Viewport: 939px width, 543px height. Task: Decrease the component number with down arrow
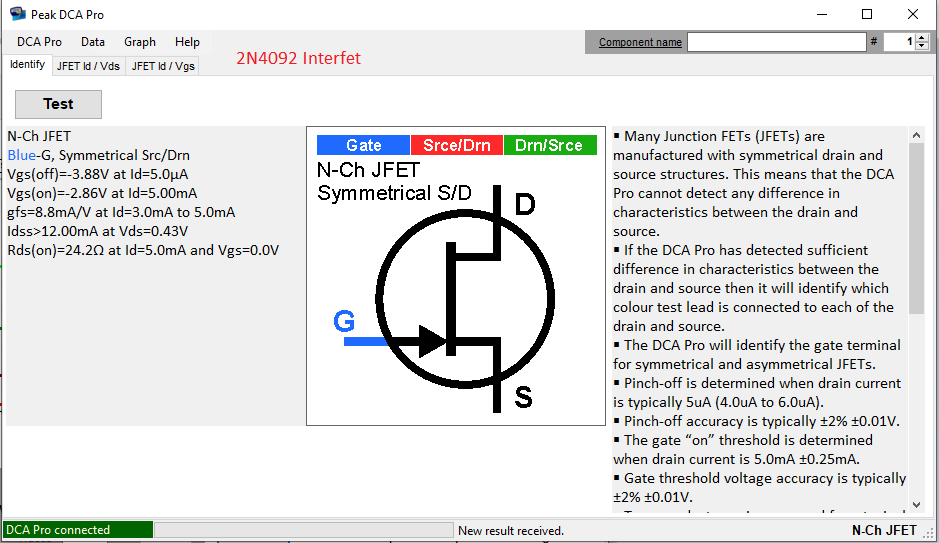pyautogui.click(x=922, y=46)
